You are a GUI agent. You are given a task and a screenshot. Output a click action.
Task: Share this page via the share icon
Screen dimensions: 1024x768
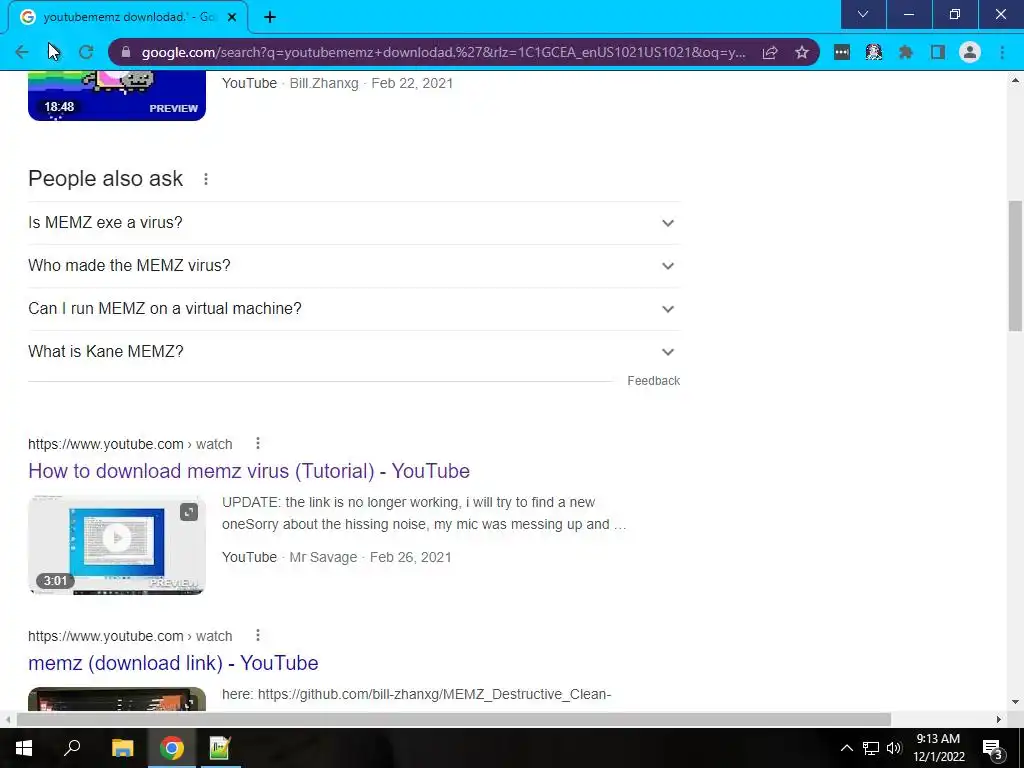pos(770,52)
